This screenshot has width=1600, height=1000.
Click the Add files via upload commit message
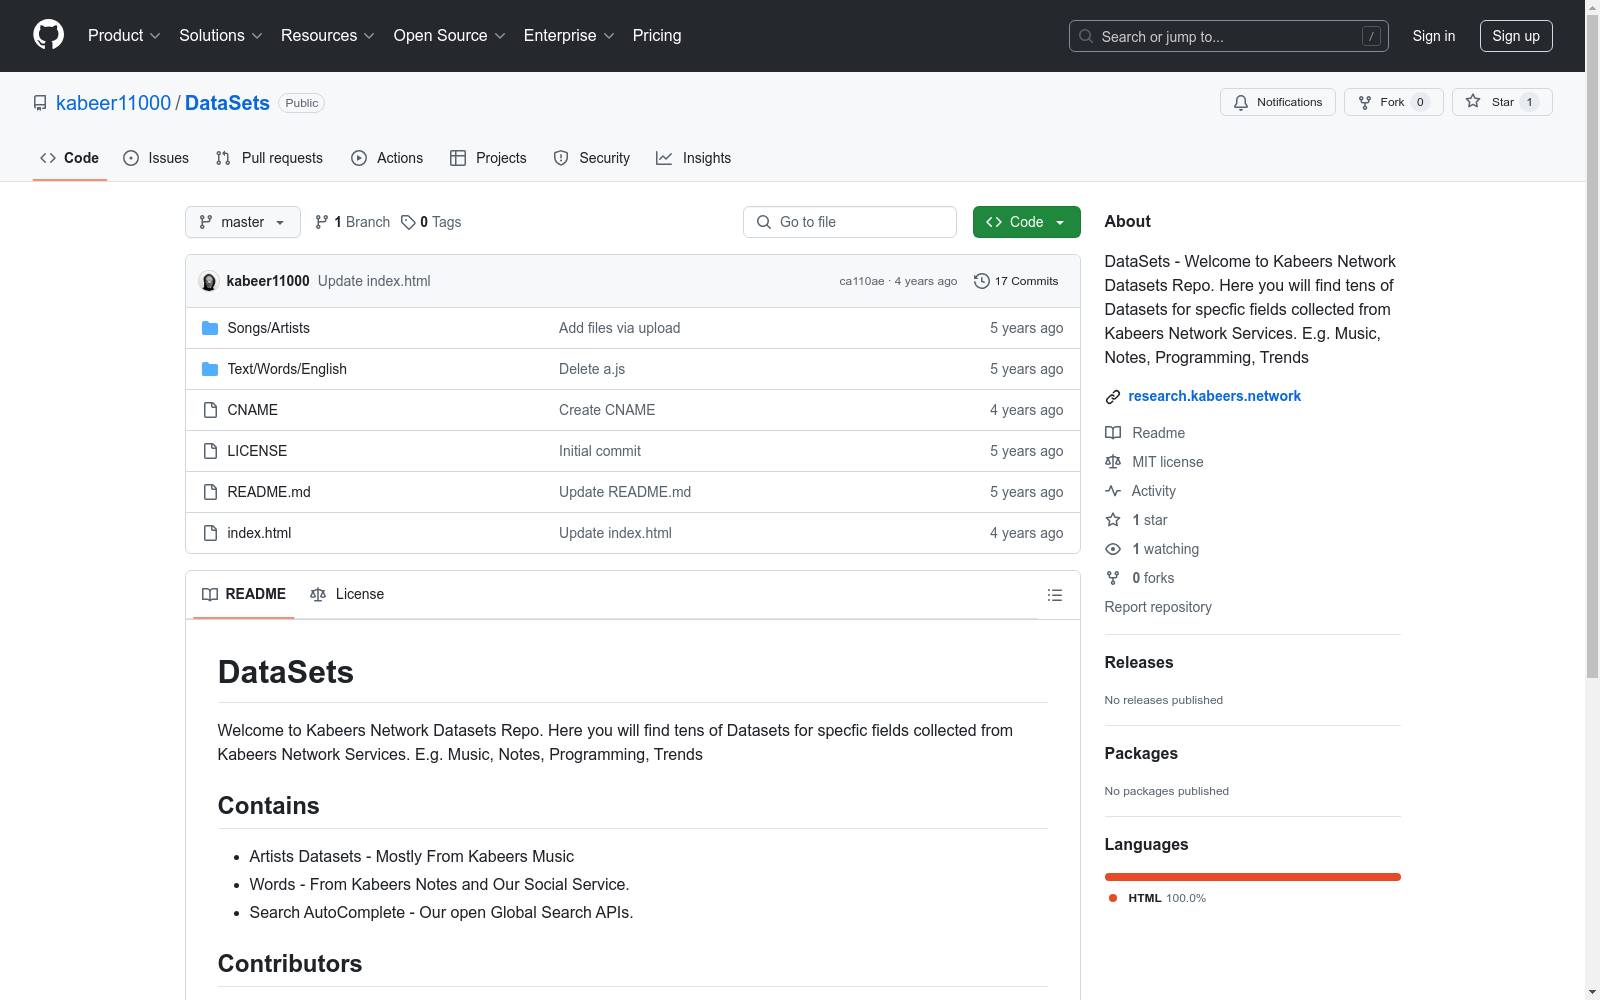(x=619, y=328)
